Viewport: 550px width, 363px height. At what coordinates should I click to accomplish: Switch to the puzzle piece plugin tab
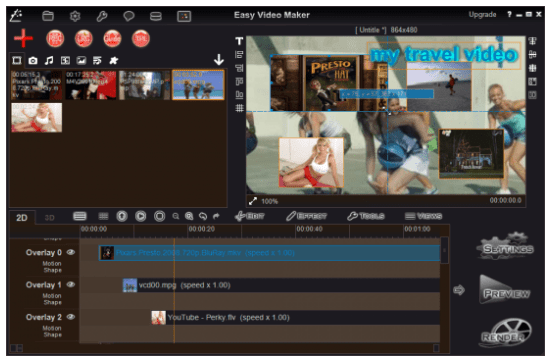tap(113, 61)
